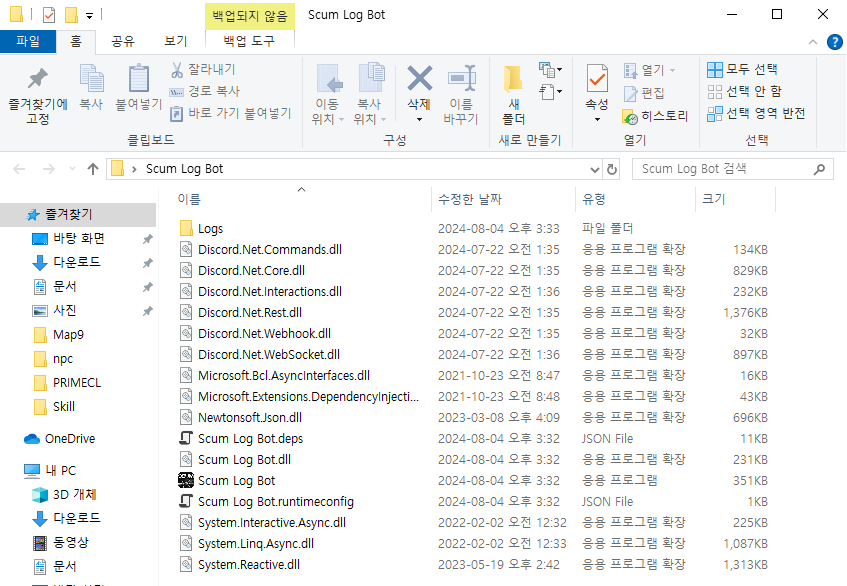Expand the Delete button dropdown arrow

point(419,119)
